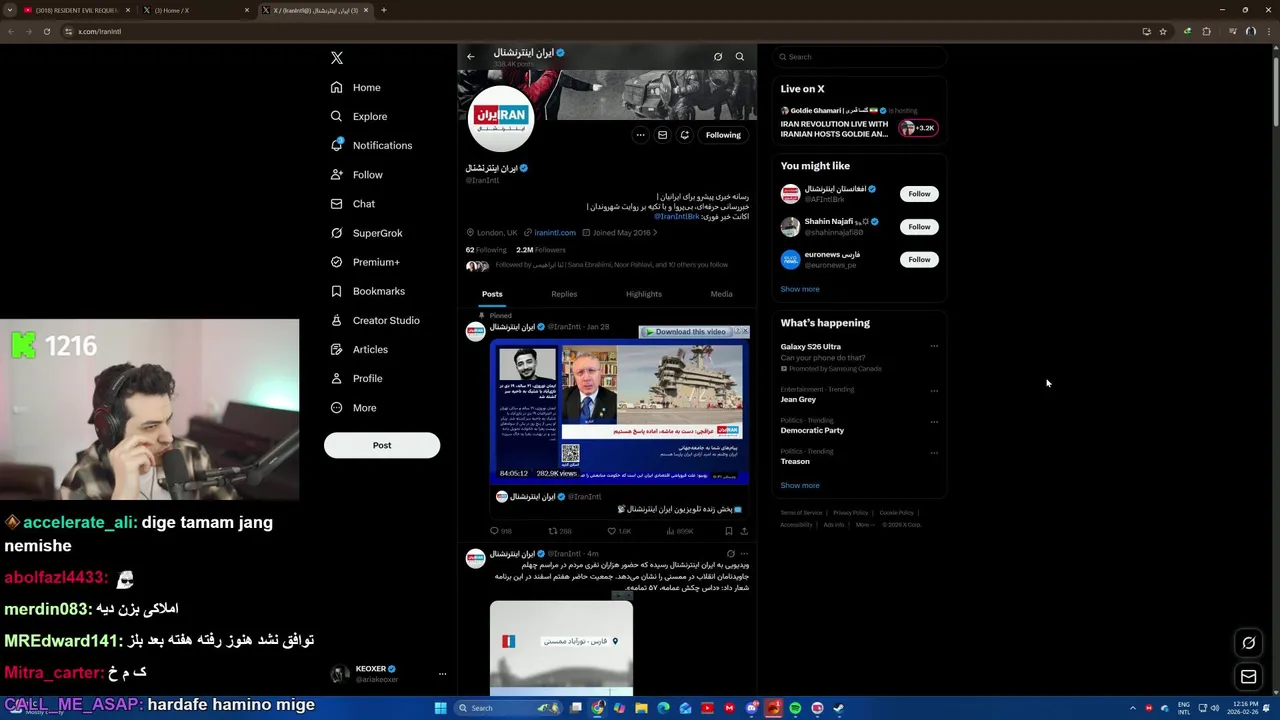The width and height of the screenshot is (1280, 720).
Task: Join the Iran Revolution Live space +3.2K
Action: click(x=917, y=128)
